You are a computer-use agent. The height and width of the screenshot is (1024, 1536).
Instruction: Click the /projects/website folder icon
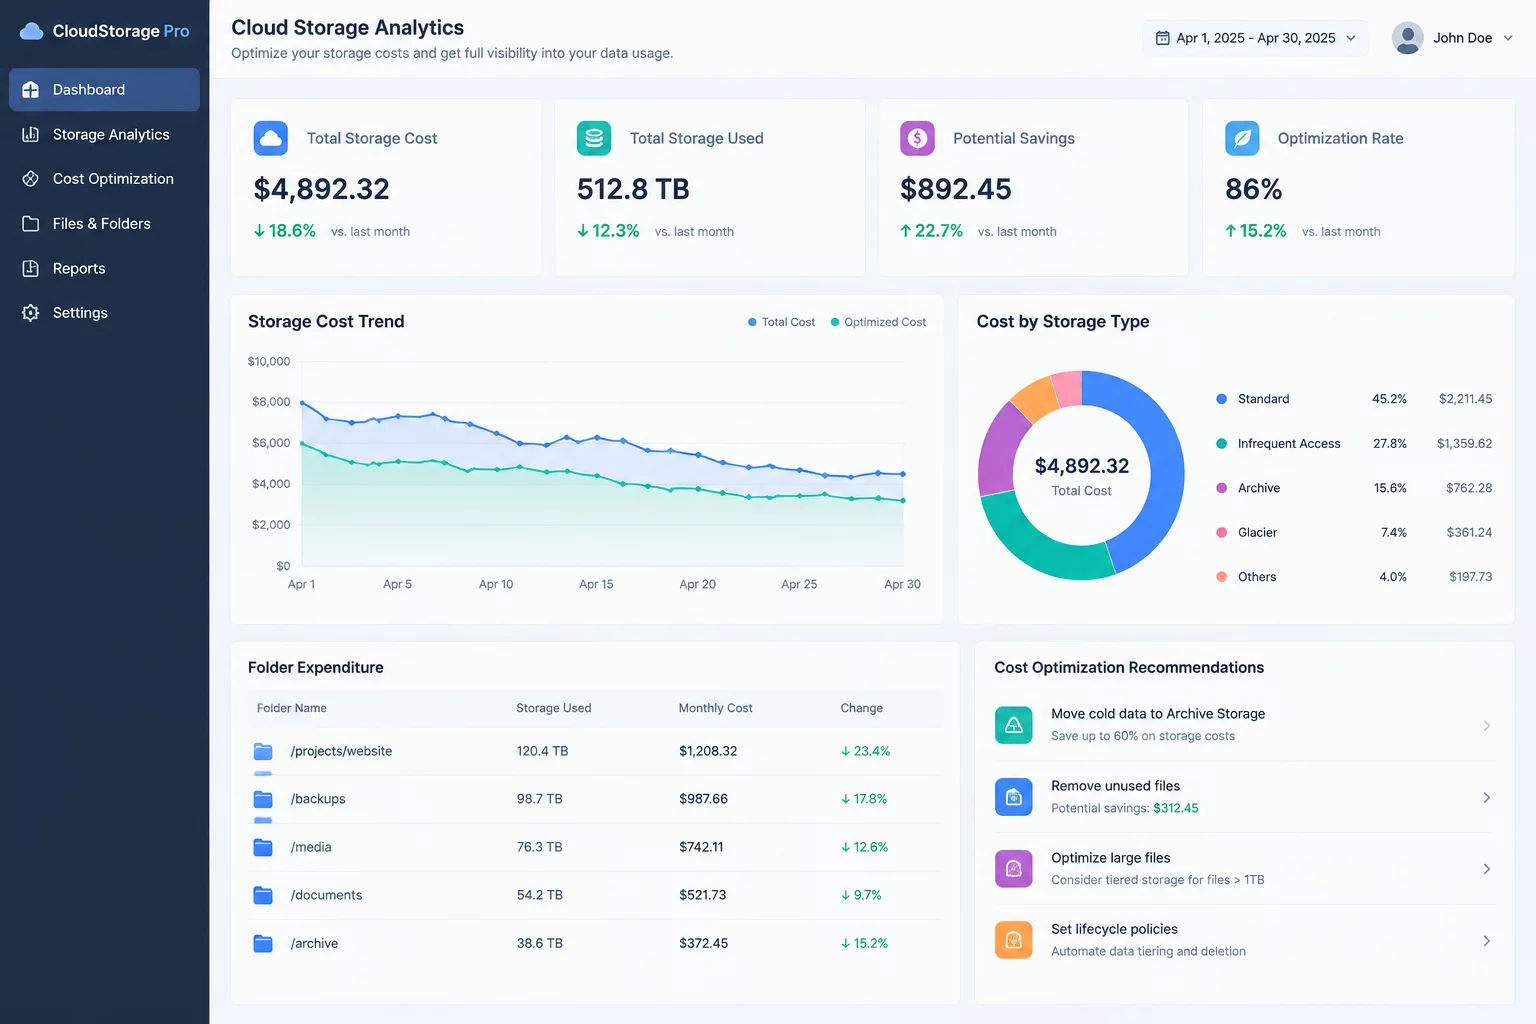[x=263, y=751]
